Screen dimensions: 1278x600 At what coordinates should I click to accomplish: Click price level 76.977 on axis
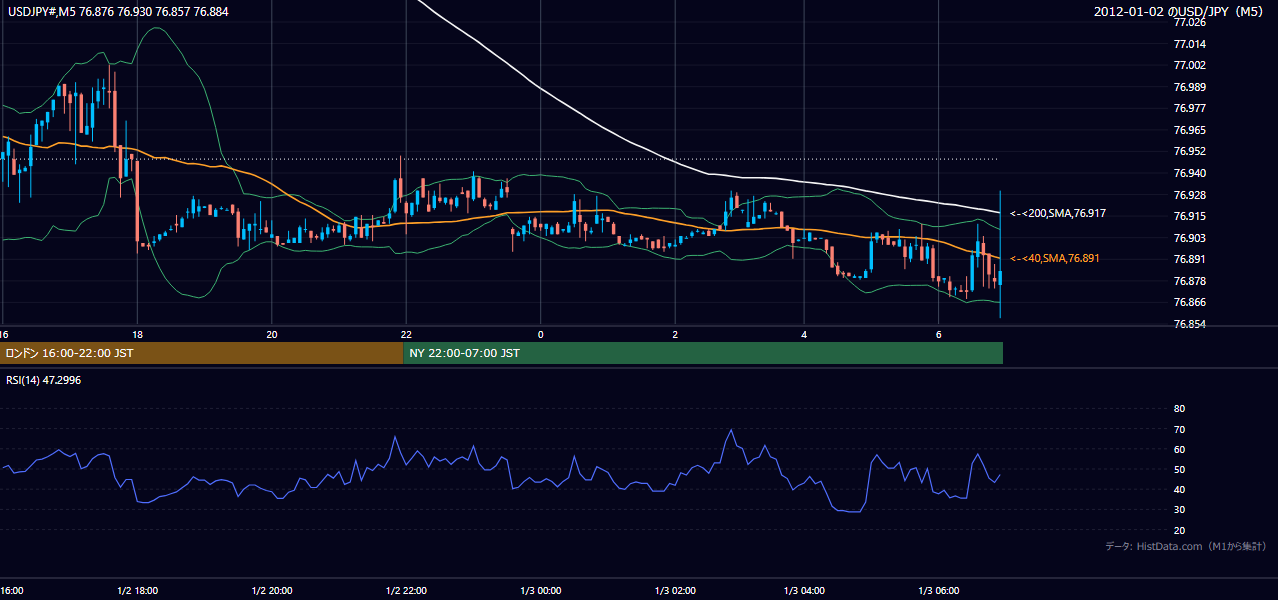pyautogui.click(x=1190, y=108)
